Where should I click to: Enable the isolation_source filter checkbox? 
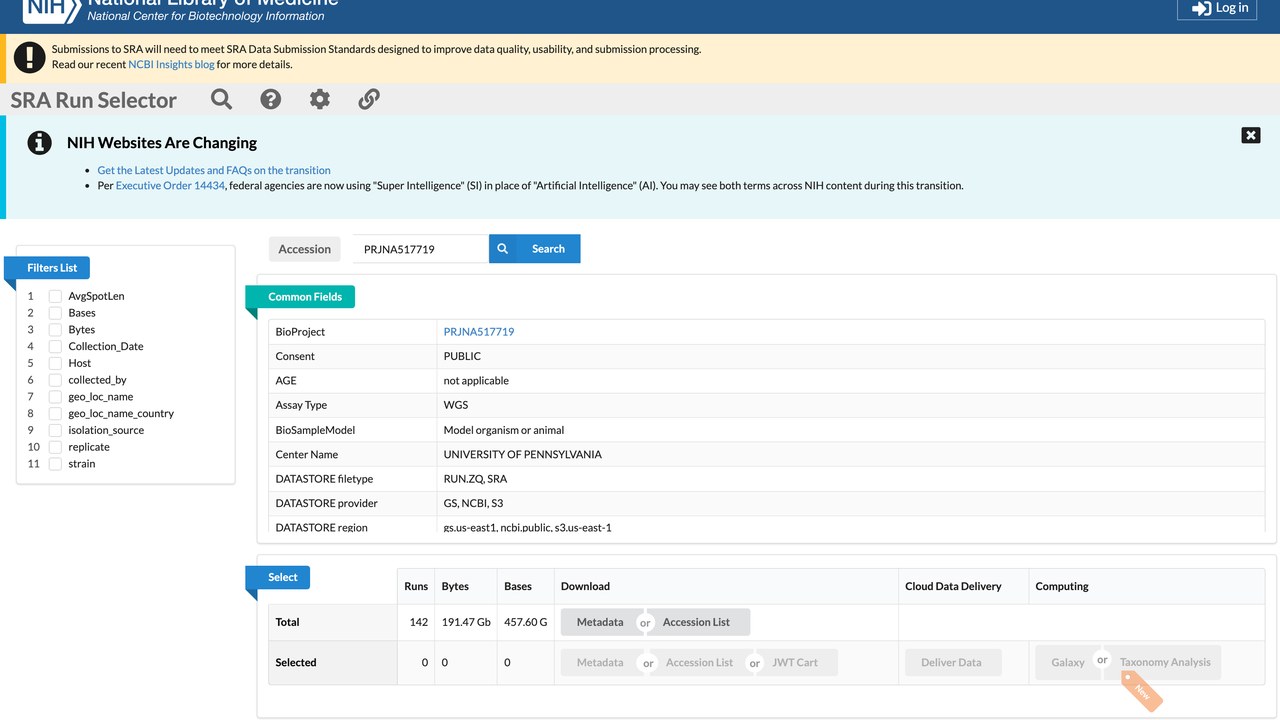coord(56,430)
